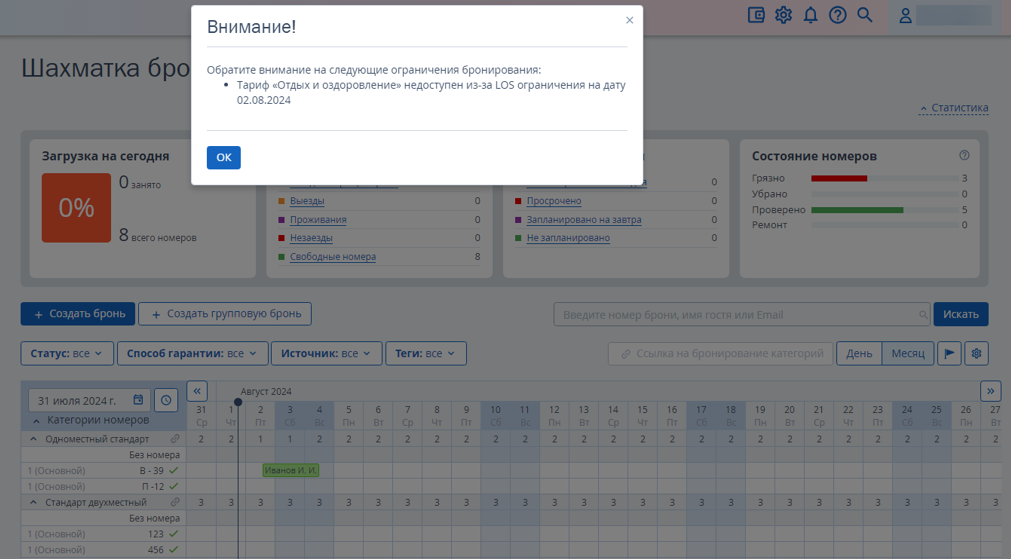This screenshot has width=1011, height=559.
Task: Click green check for room П -12
Action: pos(173,486)
